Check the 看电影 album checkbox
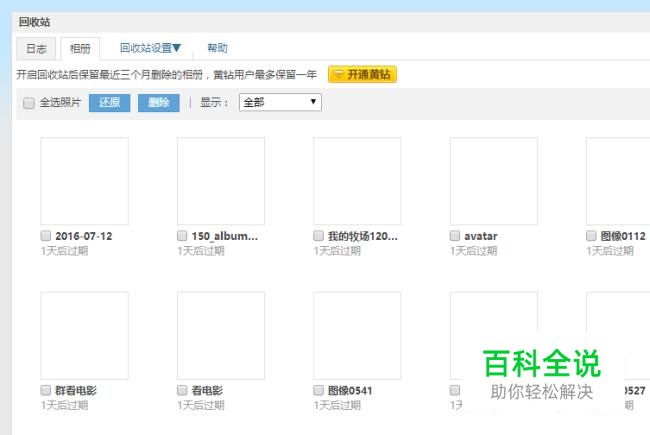This screenshot has height=435, width=650. click(x=182, y=390)
